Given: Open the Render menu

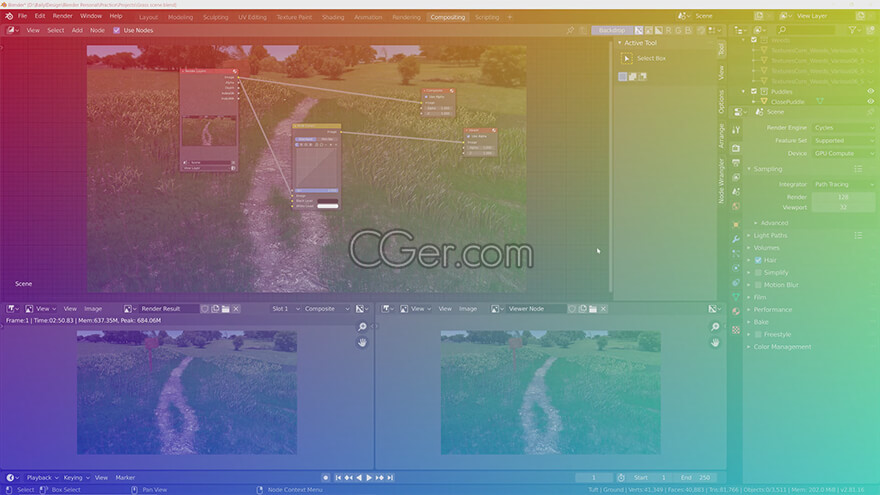Looking at the screenshot, I should [62, 16].
